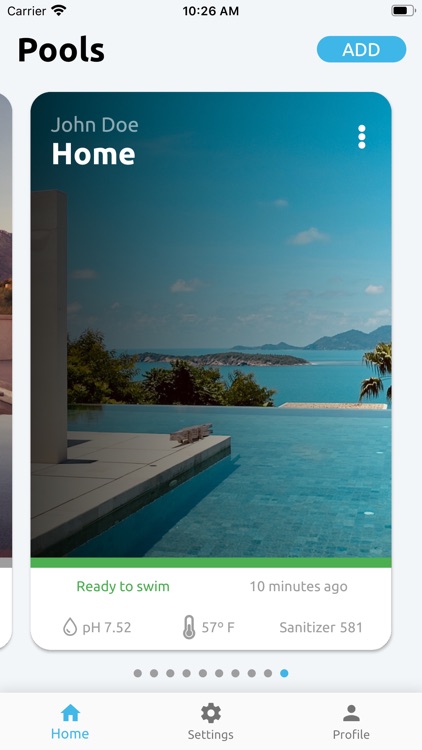Click the ADD button
The image size is (422, 750).
point(361,49)
